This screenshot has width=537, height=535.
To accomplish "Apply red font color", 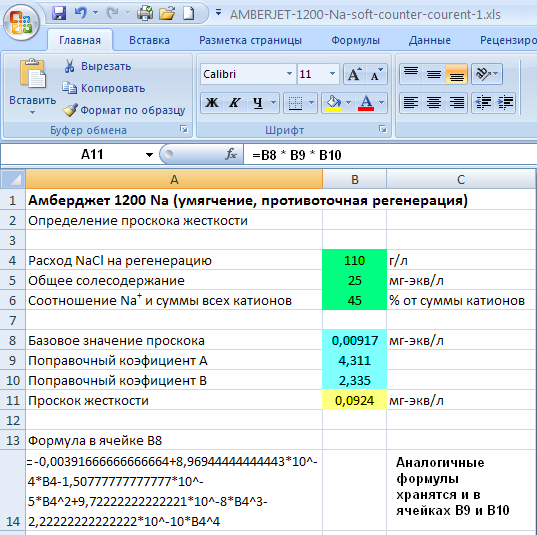I will point(366,103).
